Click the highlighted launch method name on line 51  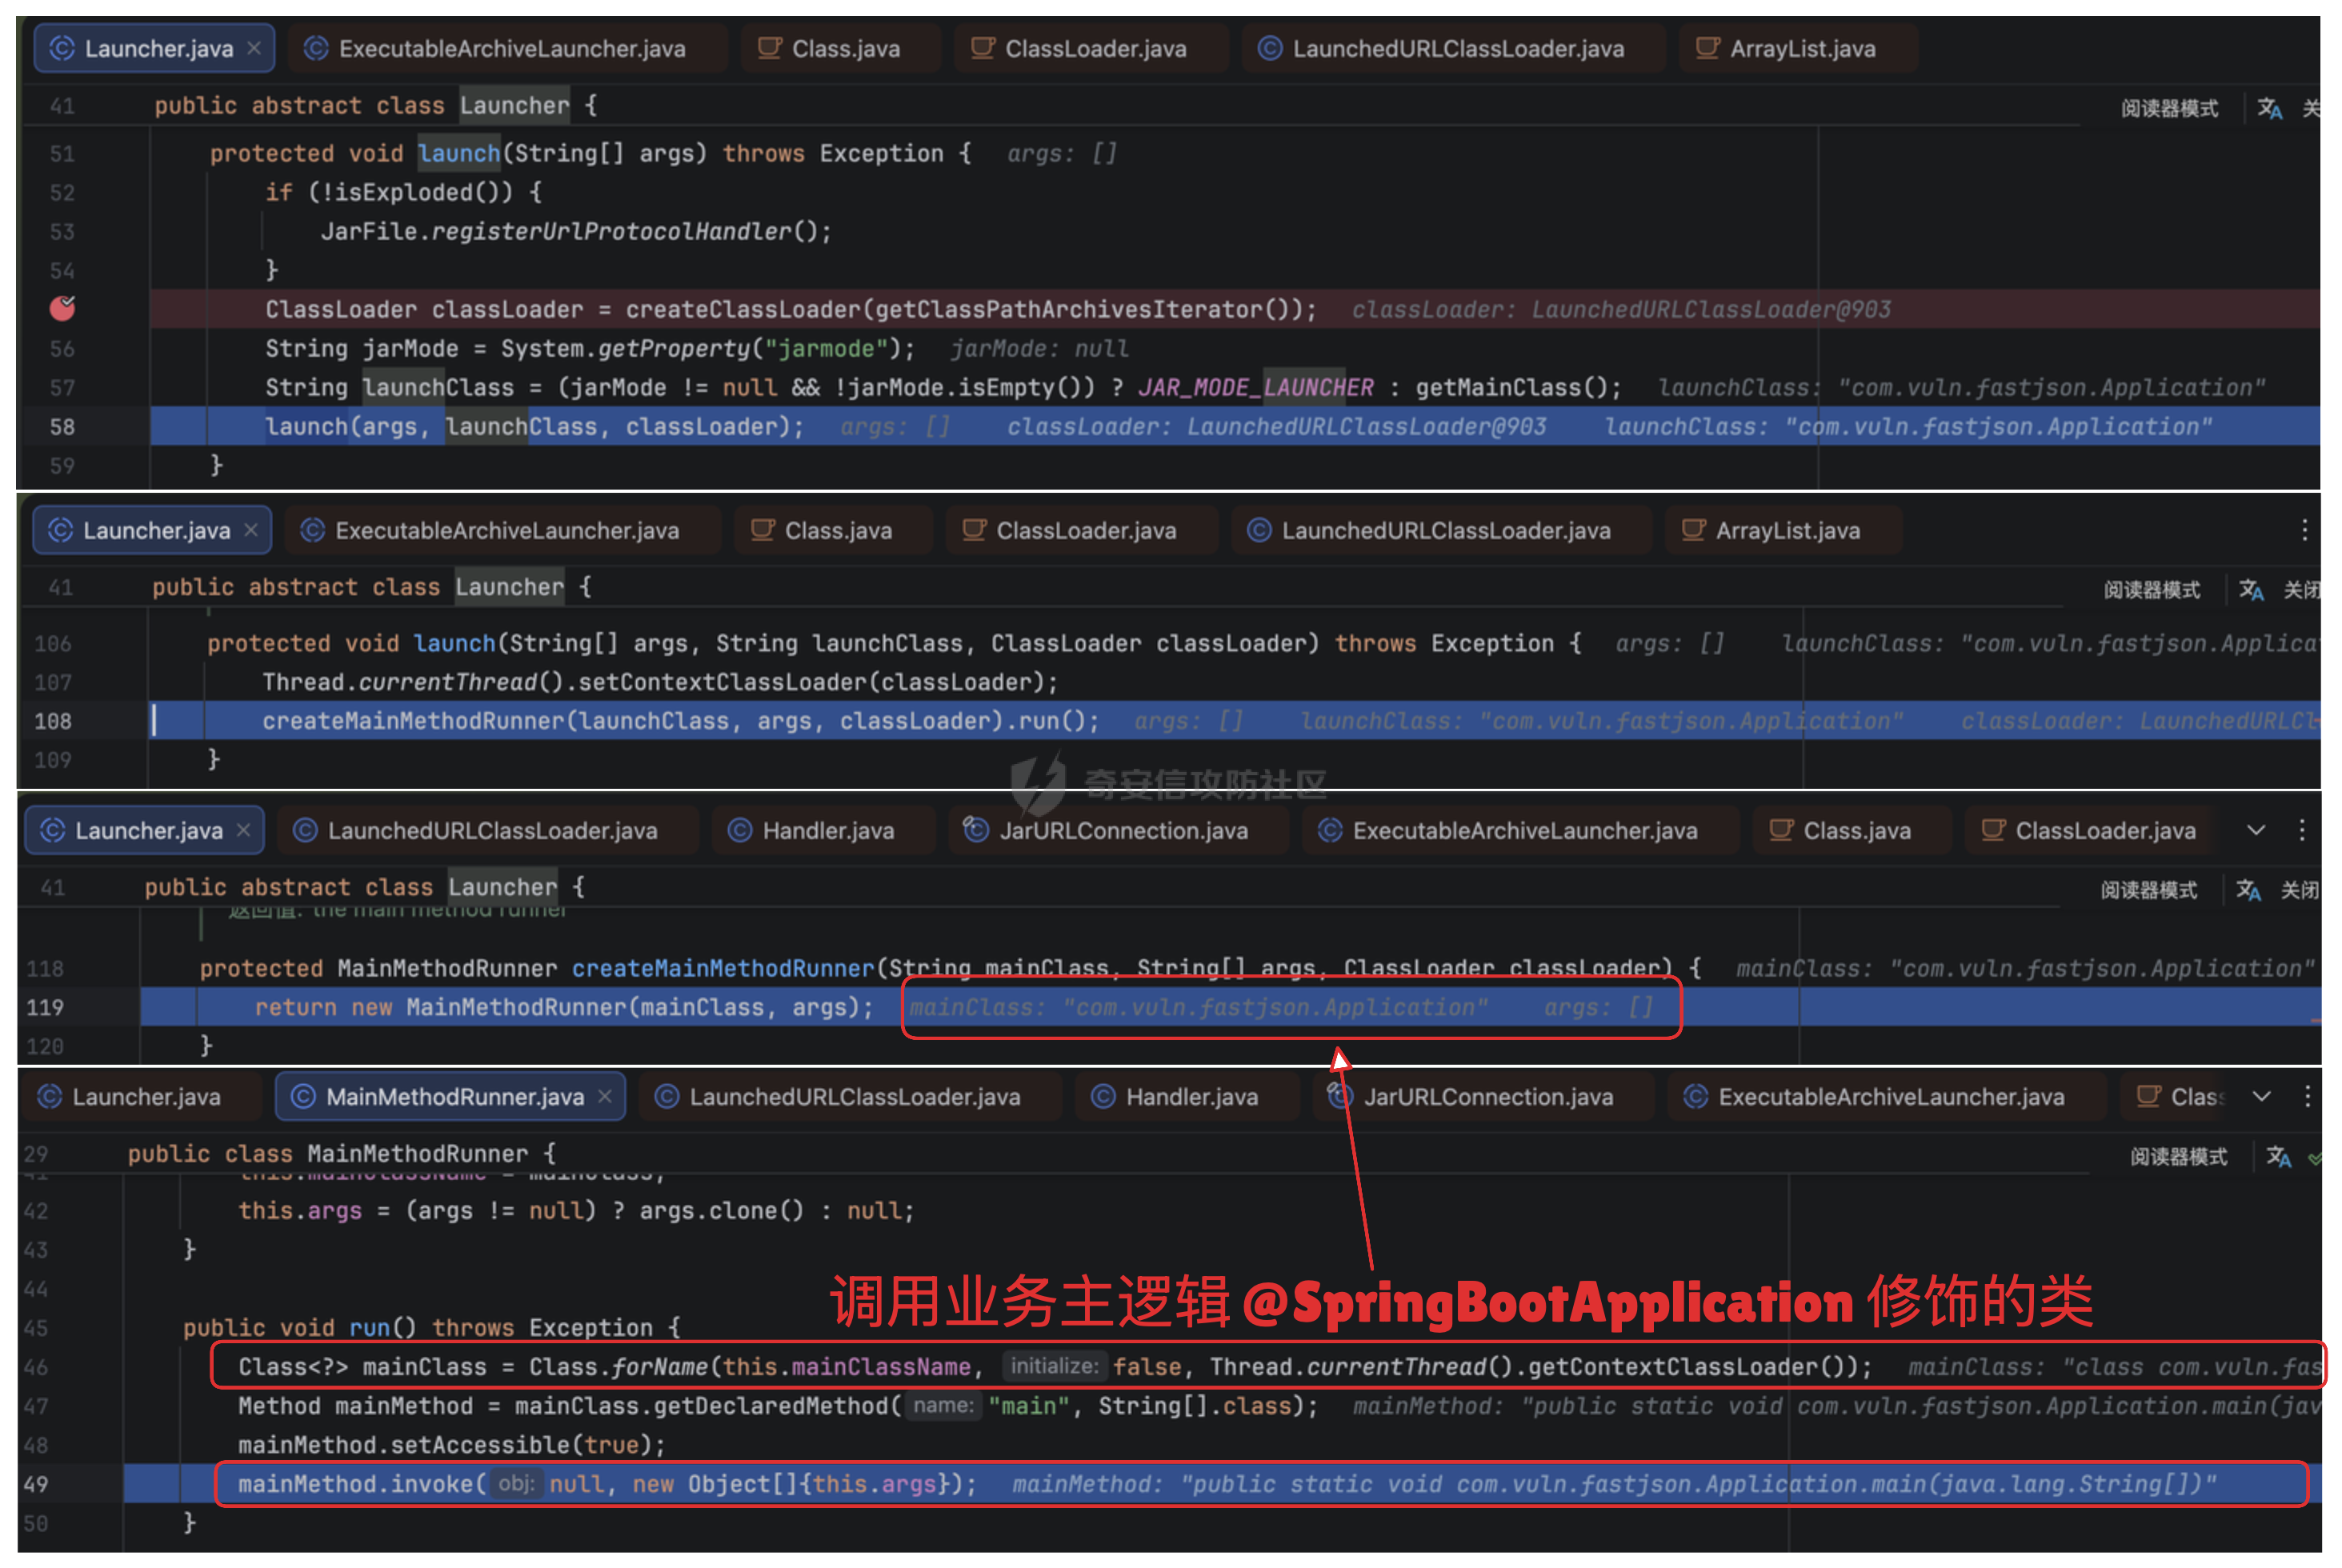pyautogui.click(x=459, y=153)
